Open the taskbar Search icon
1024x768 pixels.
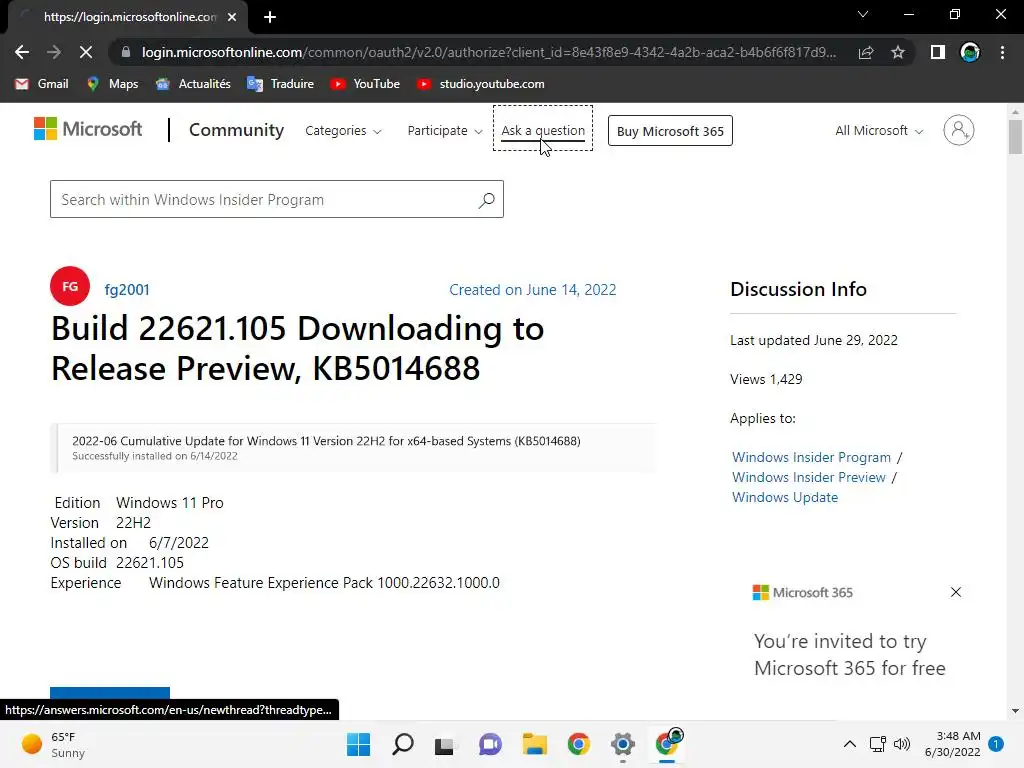[402, 744]
